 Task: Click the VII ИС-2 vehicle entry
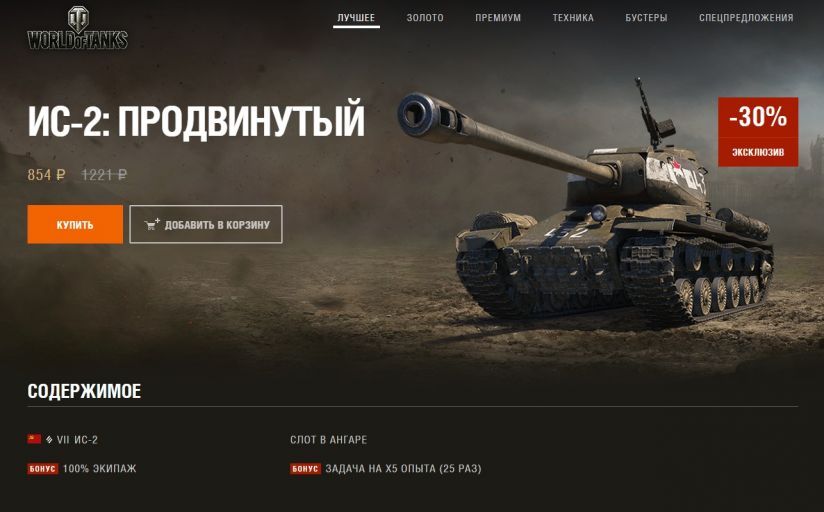click(x=63, y=439)
